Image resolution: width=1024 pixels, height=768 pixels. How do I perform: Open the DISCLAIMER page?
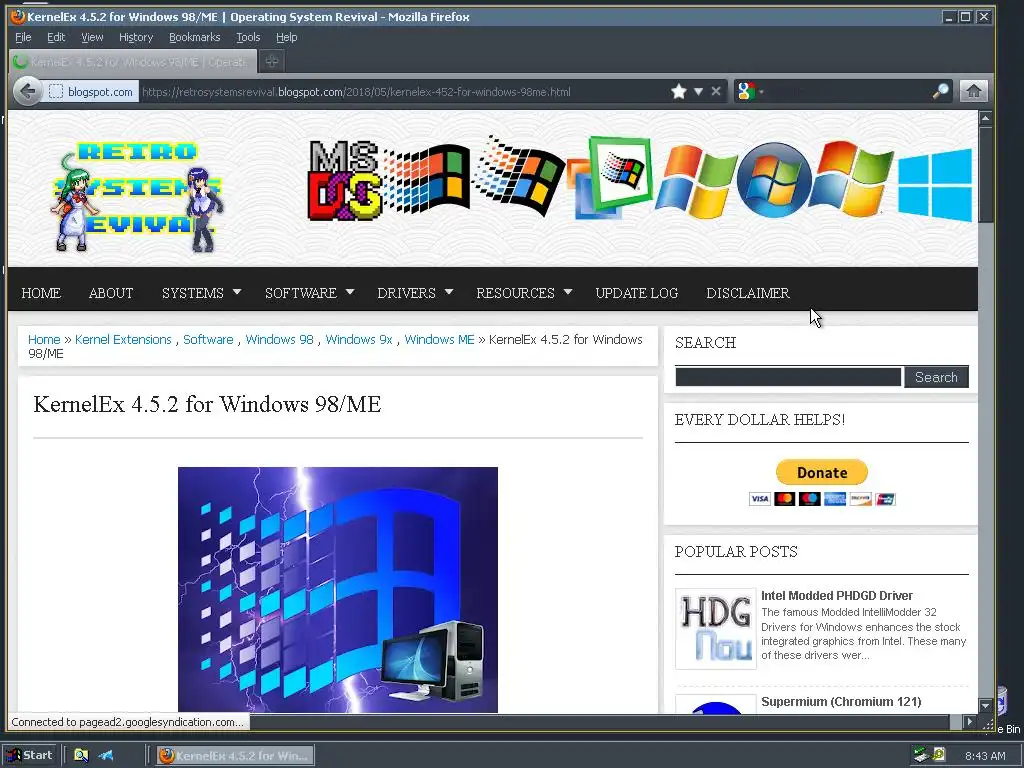[748, 293]
